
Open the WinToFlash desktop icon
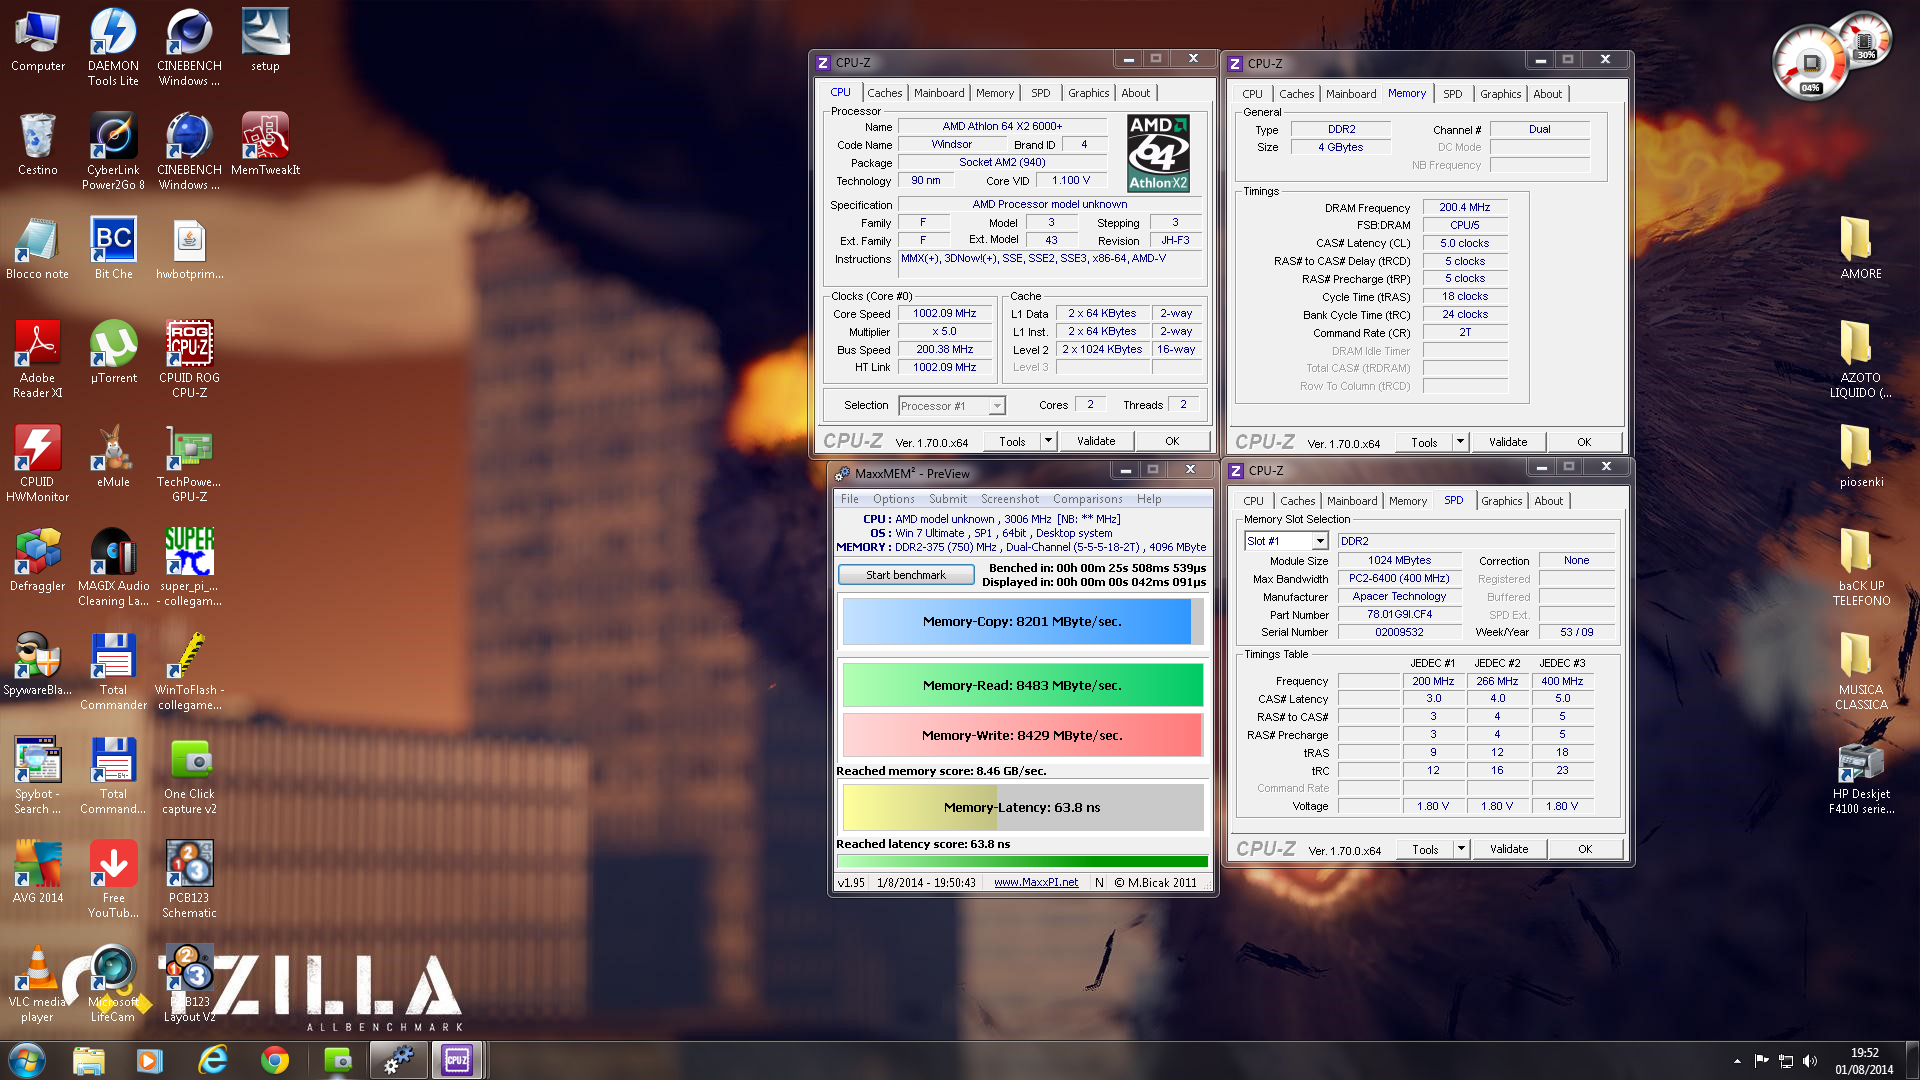click(x=189, y=671)
